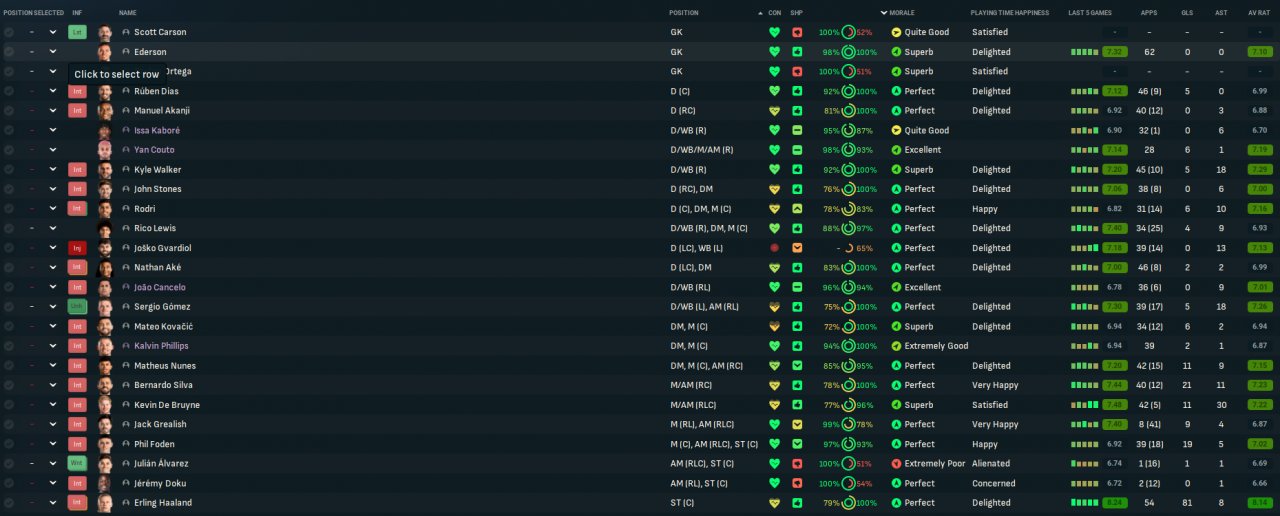Open Kevin De Bruyne's player profile
Image resolution: width=1280 pixels, height=516 pixels.
167,405
